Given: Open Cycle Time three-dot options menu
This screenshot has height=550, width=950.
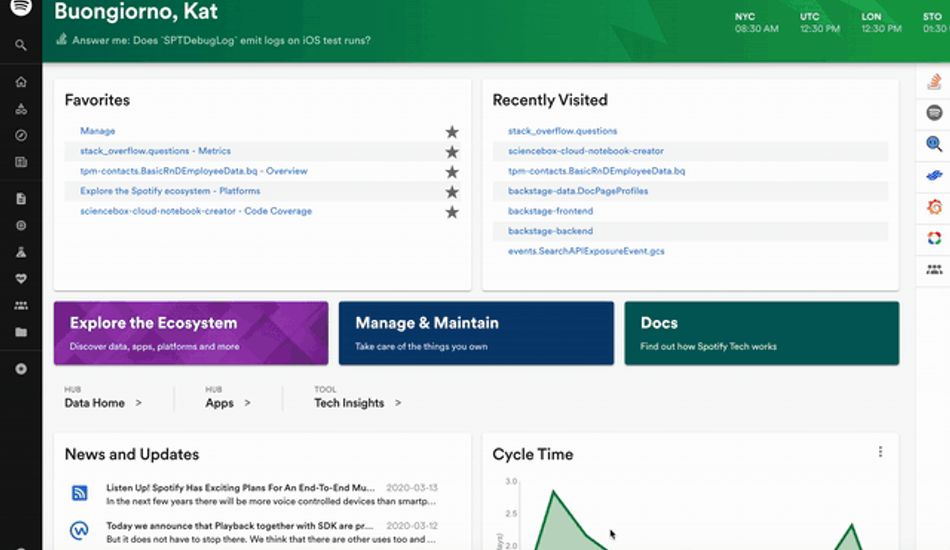Looking at the screenshot, I should [x=880, y=452].
